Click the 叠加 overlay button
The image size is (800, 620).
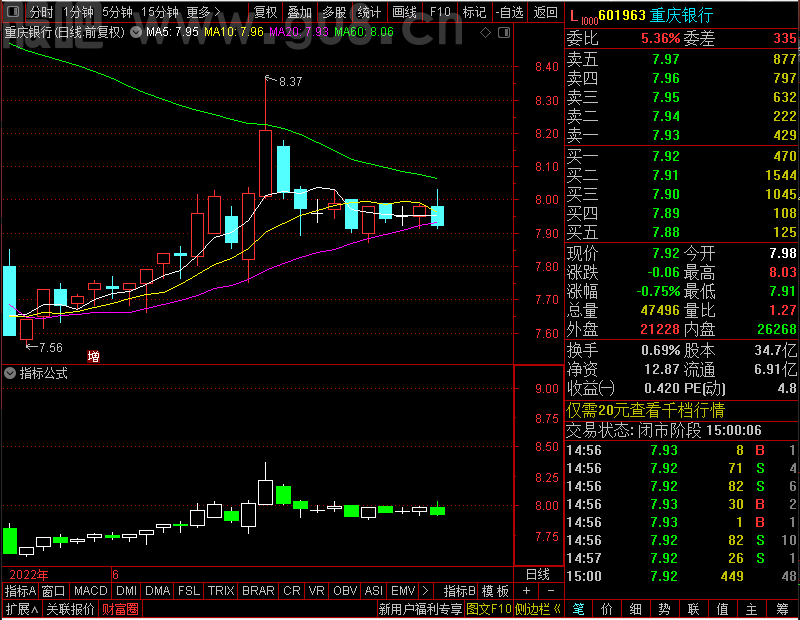point(299,12)
